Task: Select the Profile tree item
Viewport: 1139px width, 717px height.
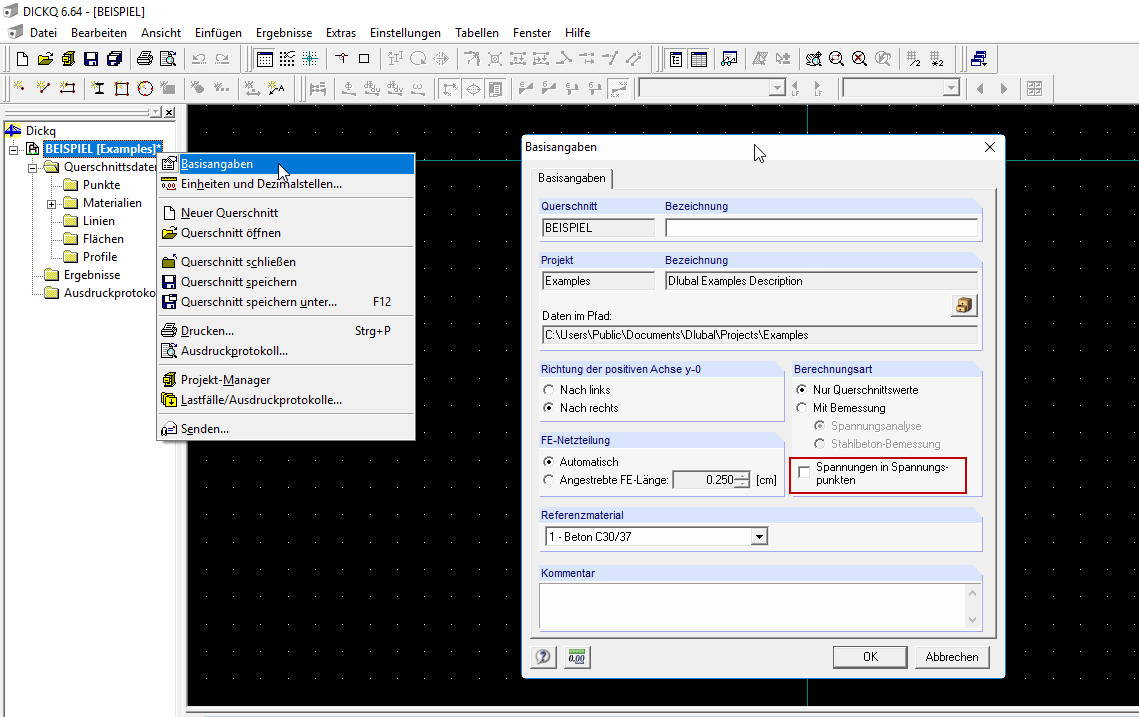Action: (100, 256)
